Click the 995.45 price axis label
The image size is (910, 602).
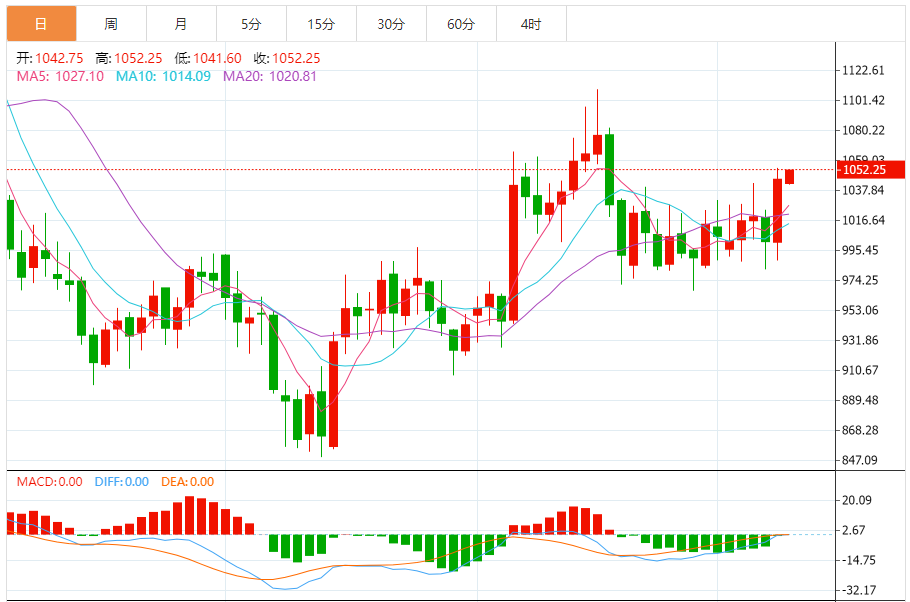point(861,250)
